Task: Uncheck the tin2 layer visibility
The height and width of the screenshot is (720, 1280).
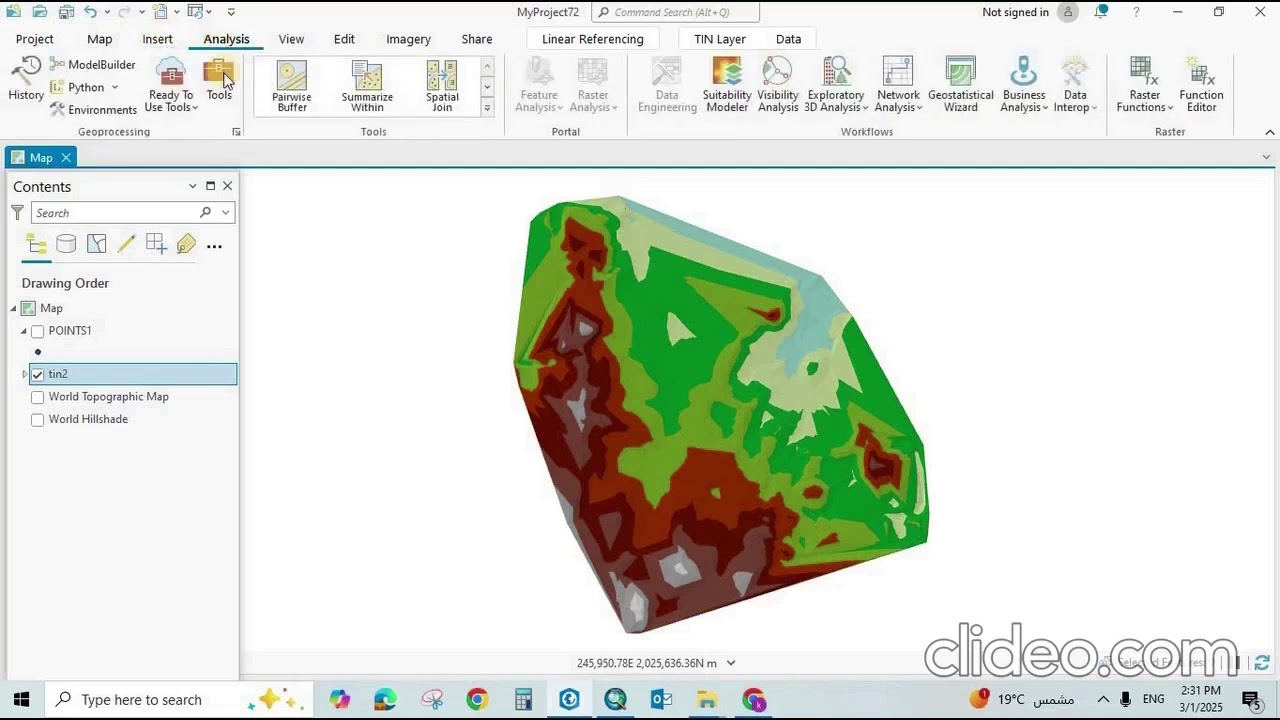Action: pos(38,374)
